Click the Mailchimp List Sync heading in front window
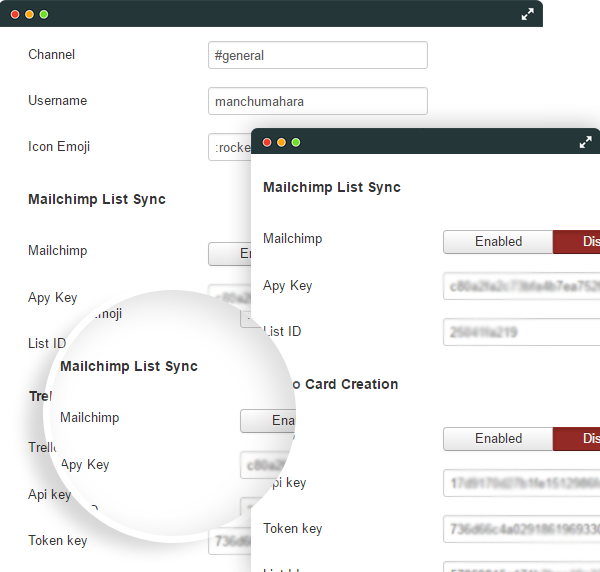 coord(332,187)
